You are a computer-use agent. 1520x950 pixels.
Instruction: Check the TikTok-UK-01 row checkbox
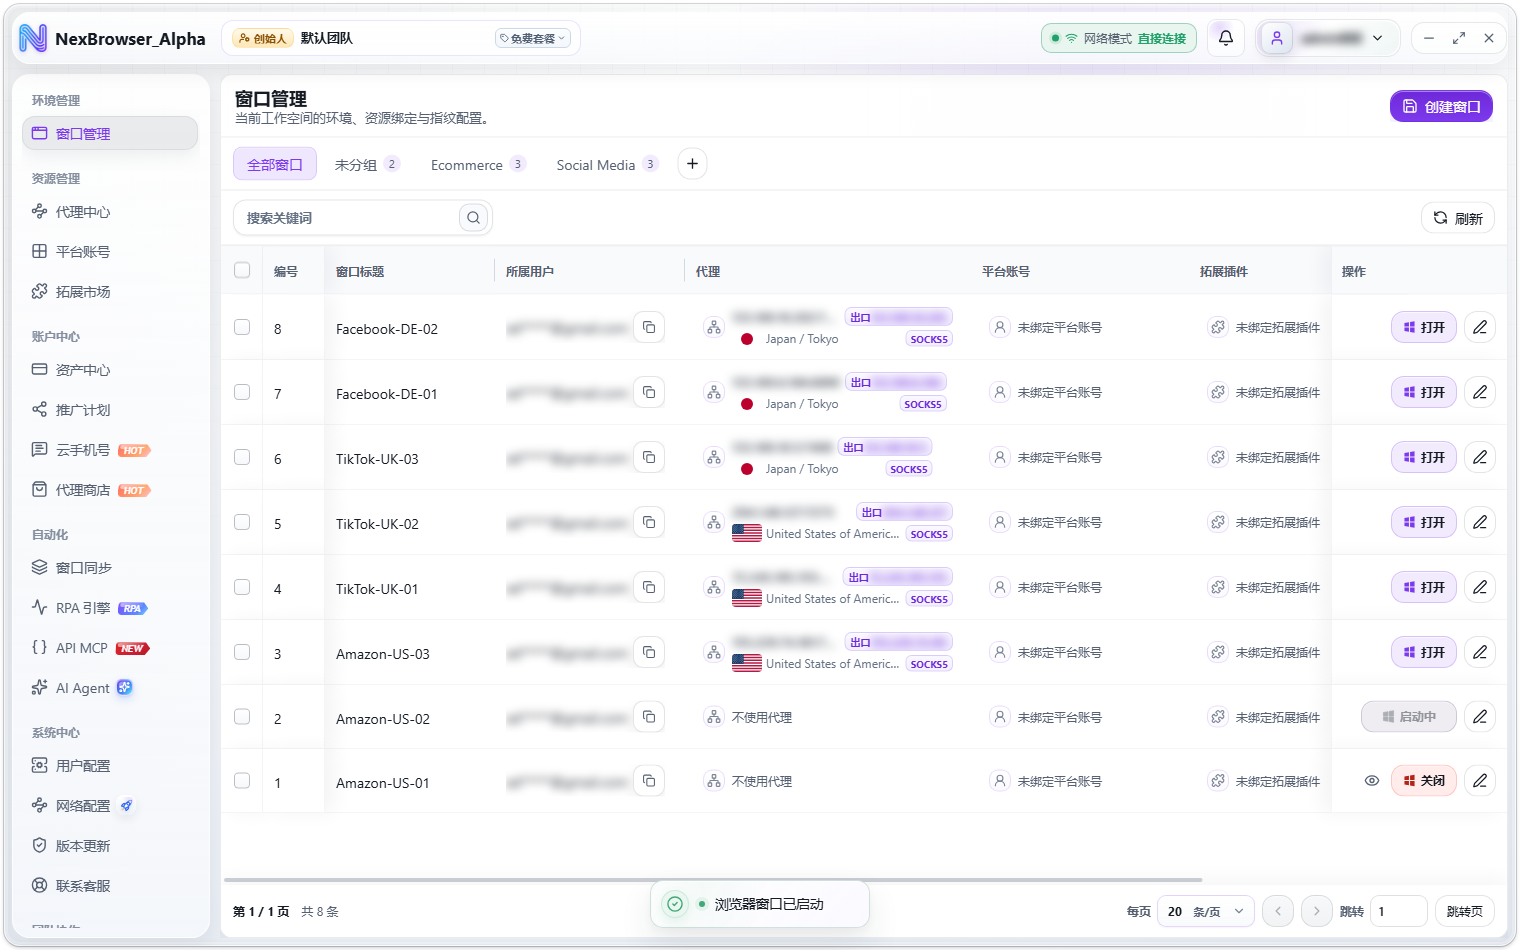tap(242, 587)
